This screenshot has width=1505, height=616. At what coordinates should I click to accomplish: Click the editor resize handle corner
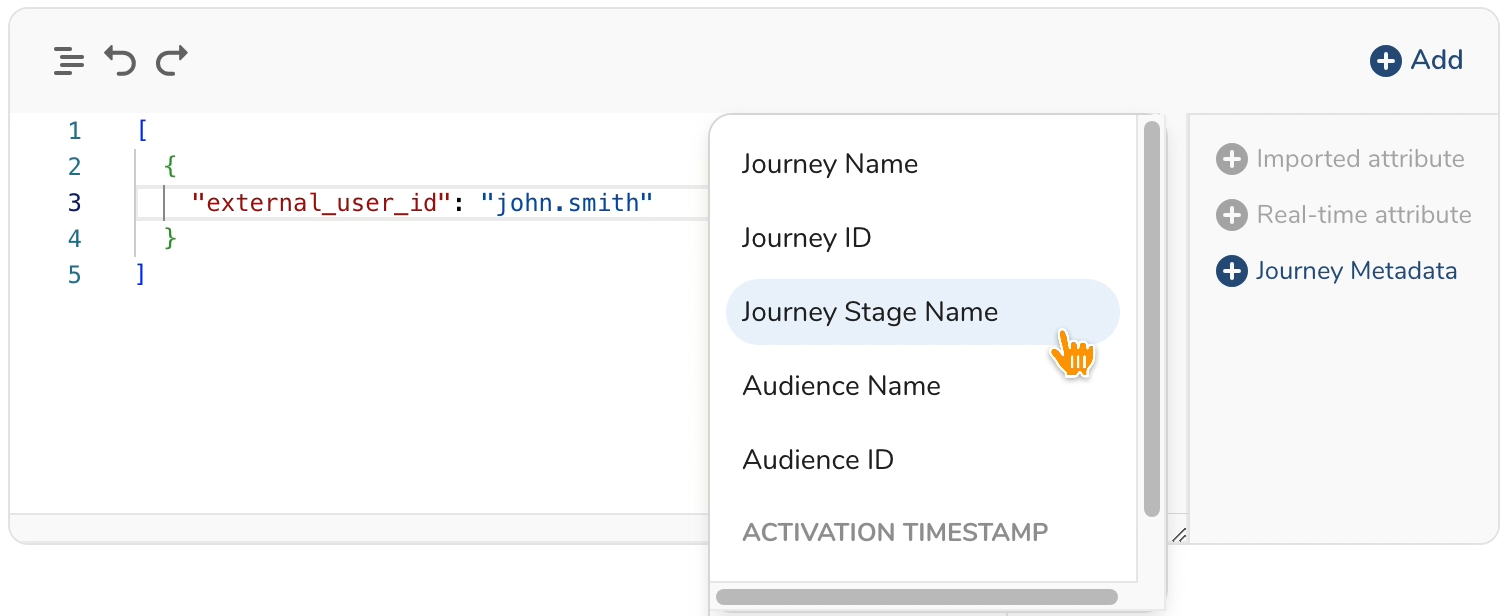1179,536
